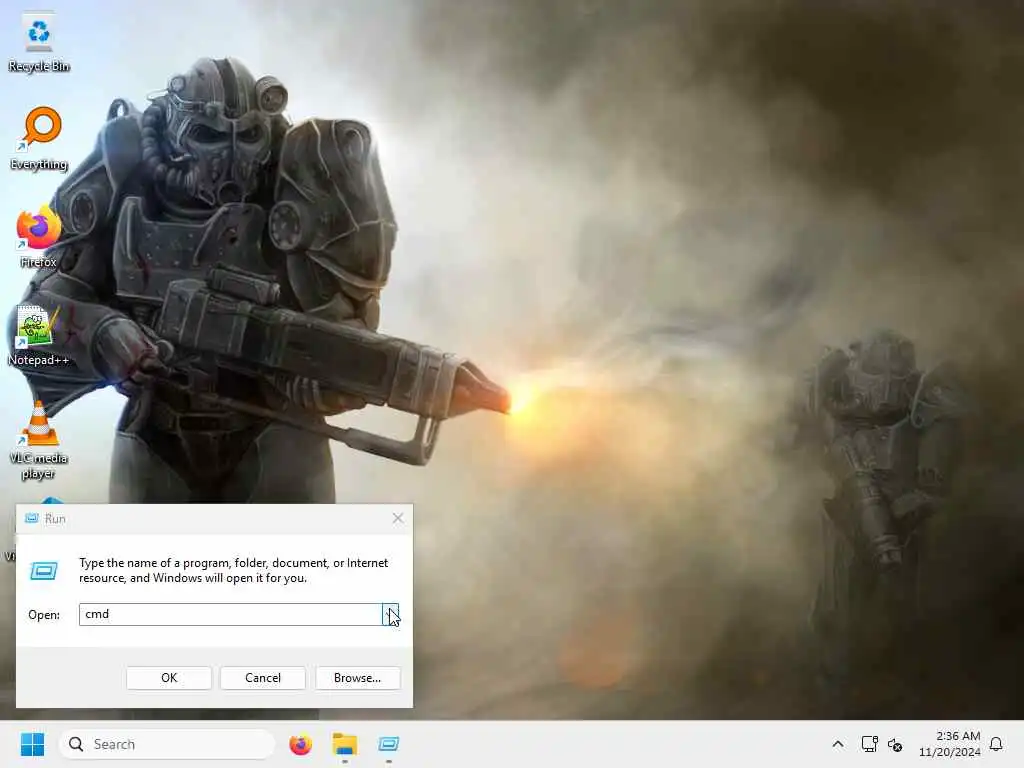Open the network status tray icon
The width and height of the screenshot is (1024, 768).
[x=869, y=744]
